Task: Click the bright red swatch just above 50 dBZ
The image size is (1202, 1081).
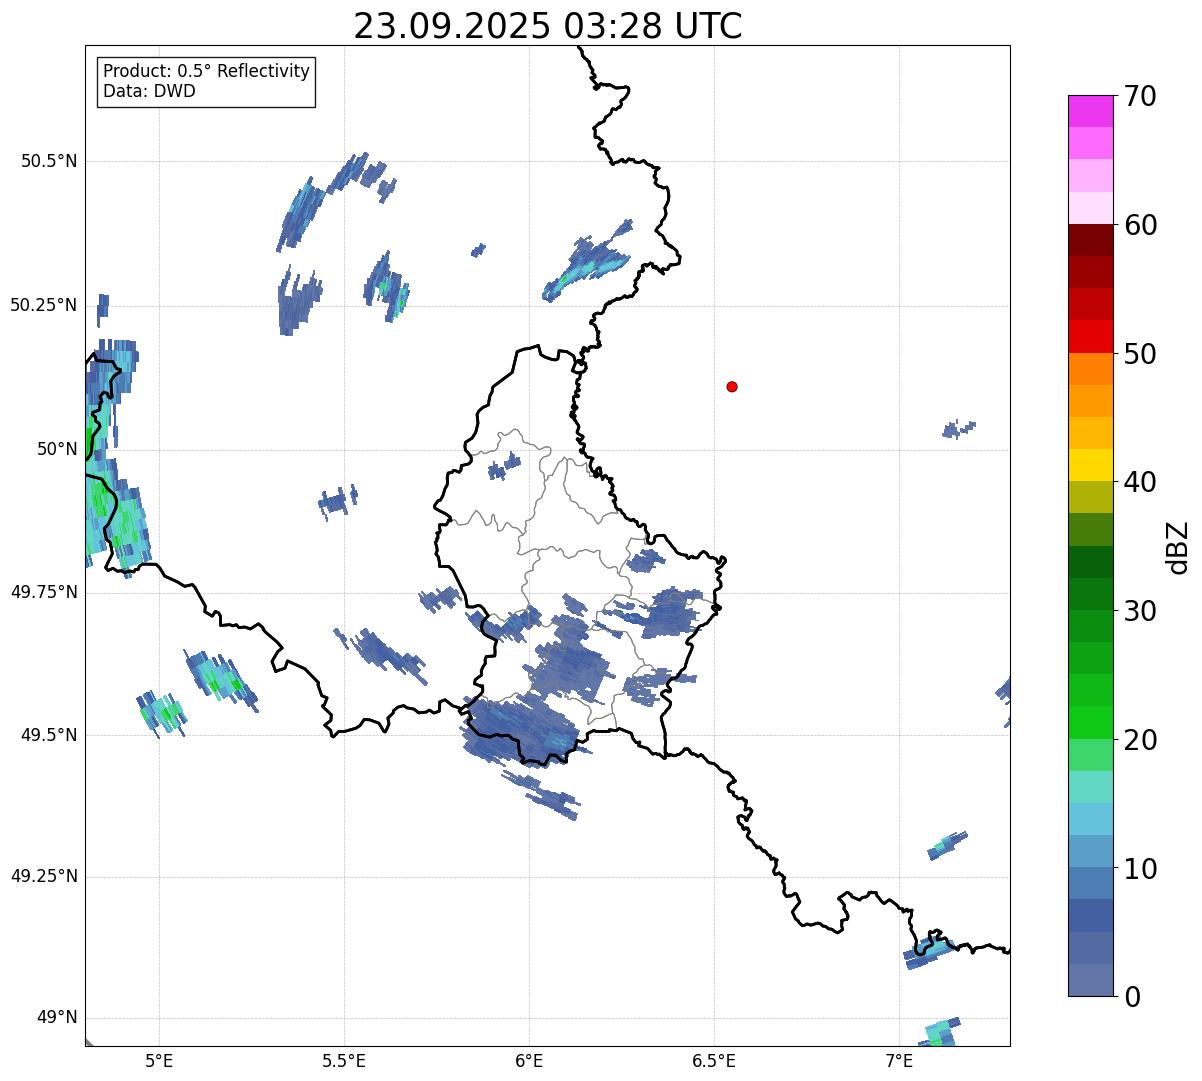Action: click(1091, 337)
